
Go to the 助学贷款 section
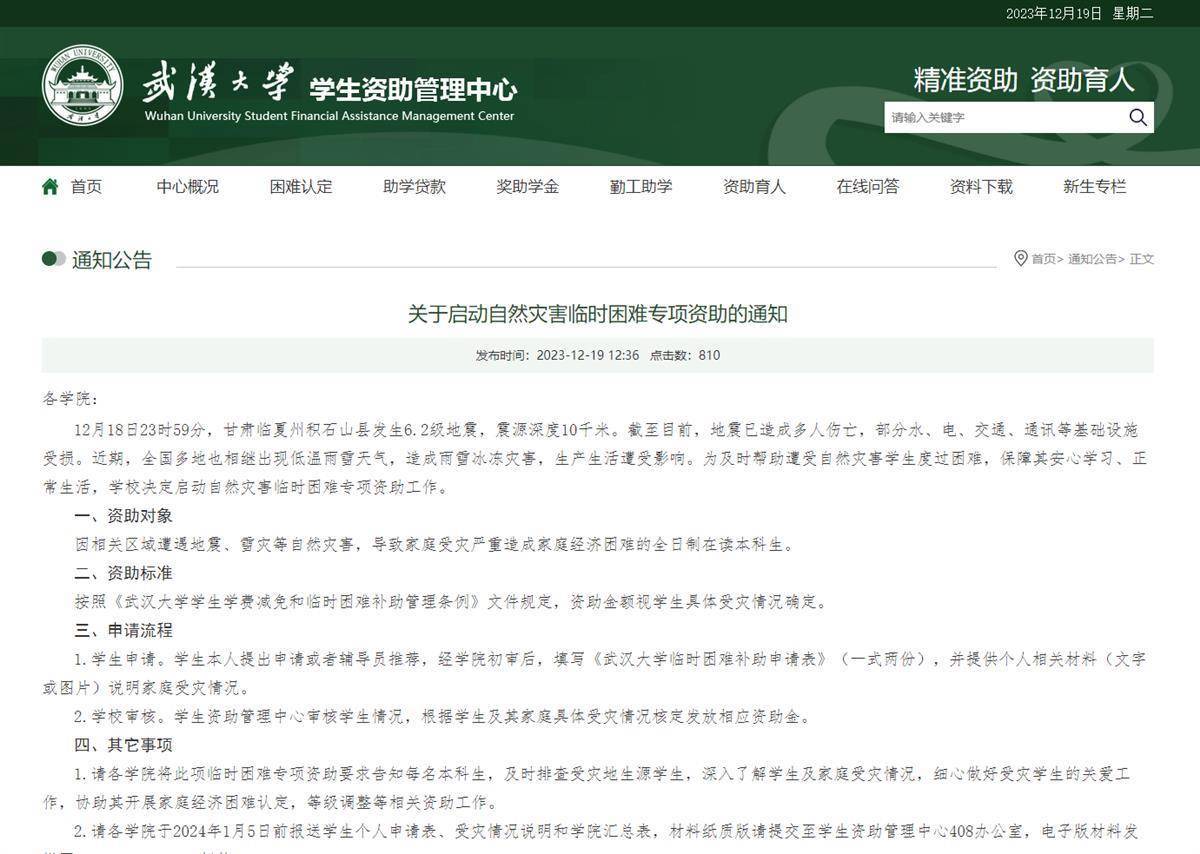[x=414, y=187]
